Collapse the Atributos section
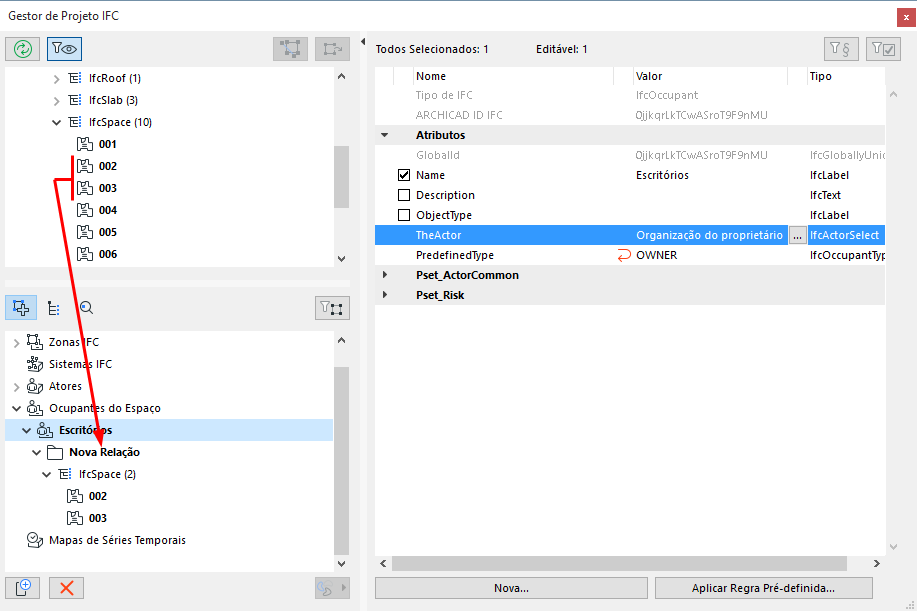917x611 pixels. 384,135
